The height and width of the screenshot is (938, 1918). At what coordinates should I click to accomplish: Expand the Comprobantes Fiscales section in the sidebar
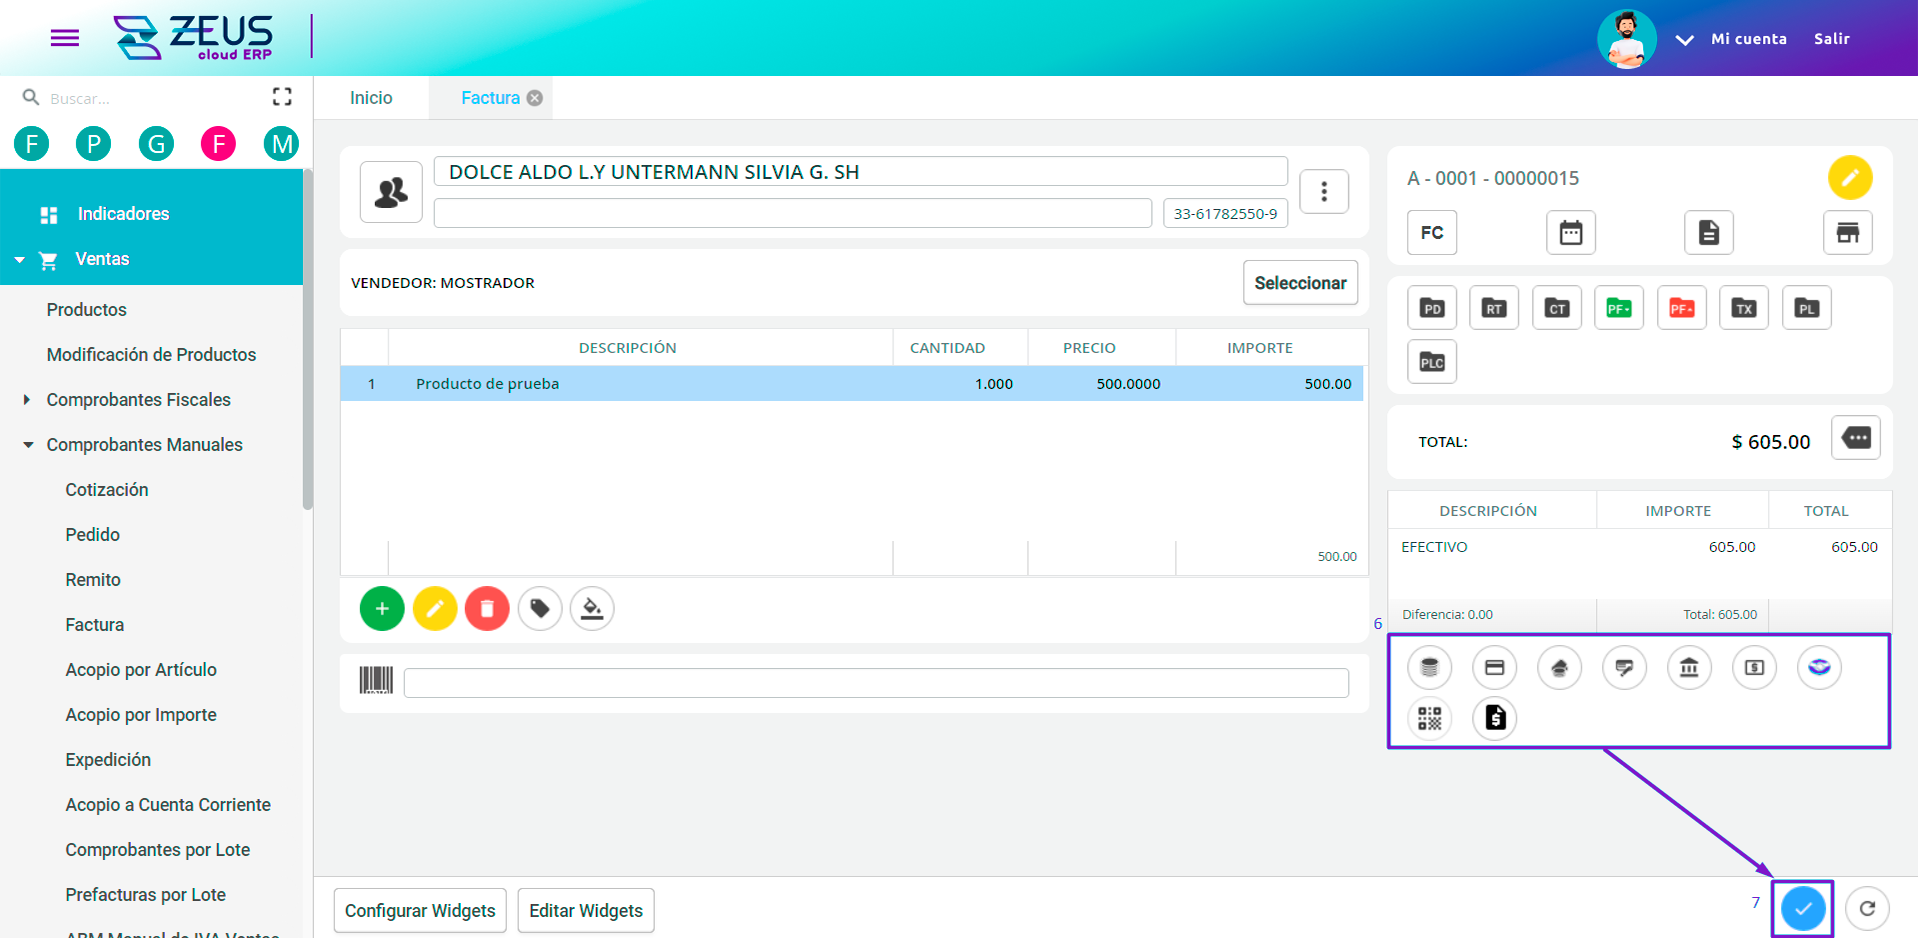[138, 399]
